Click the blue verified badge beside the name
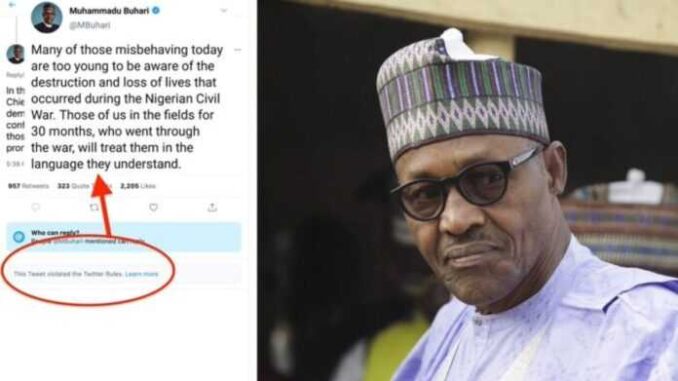Viewport: 678px width, 381px height. tap(156, 10)
